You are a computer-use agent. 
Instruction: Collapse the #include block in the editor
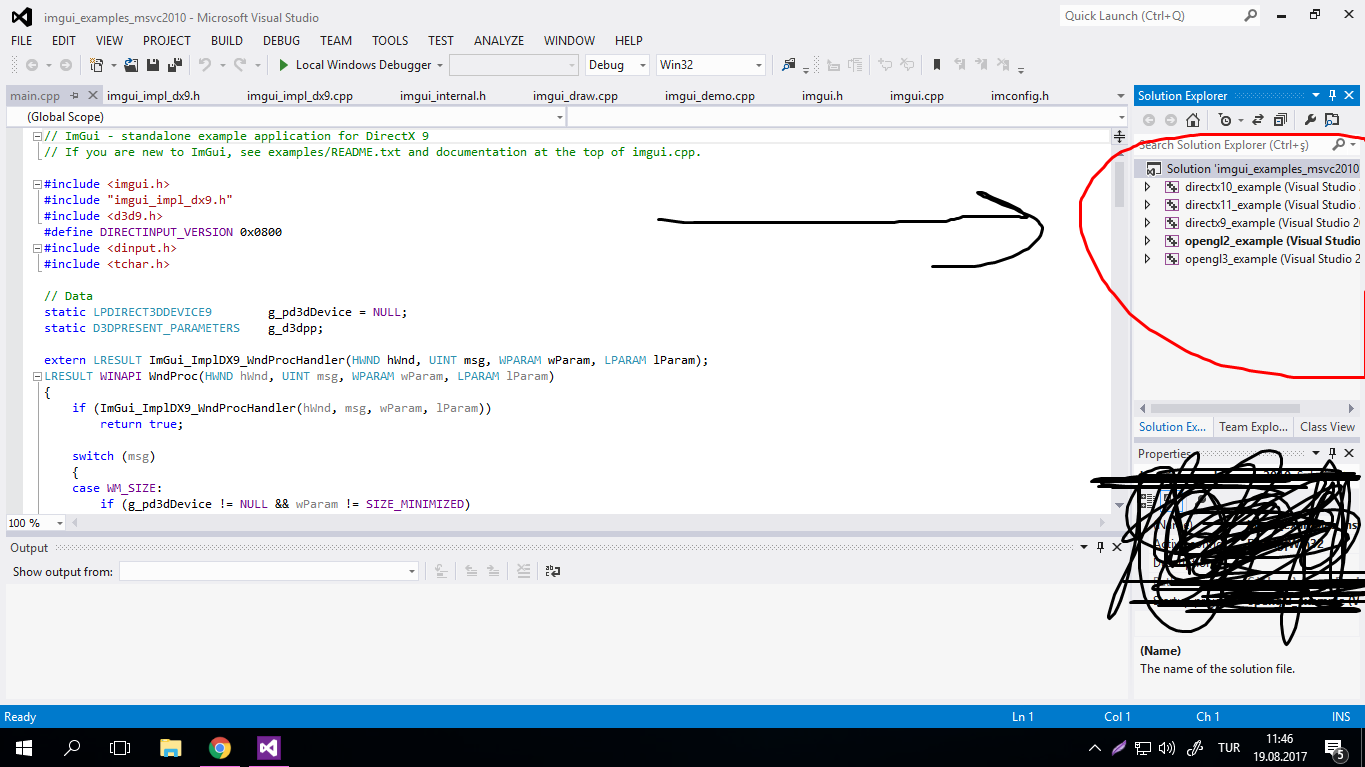coord(37,184)
